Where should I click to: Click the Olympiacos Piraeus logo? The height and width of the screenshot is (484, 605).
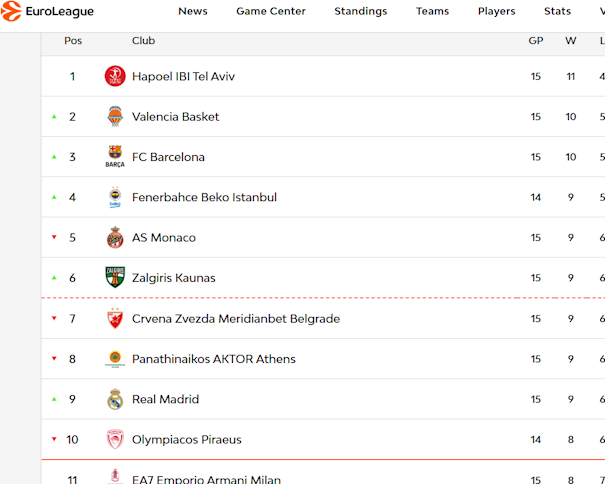point(115,440)
